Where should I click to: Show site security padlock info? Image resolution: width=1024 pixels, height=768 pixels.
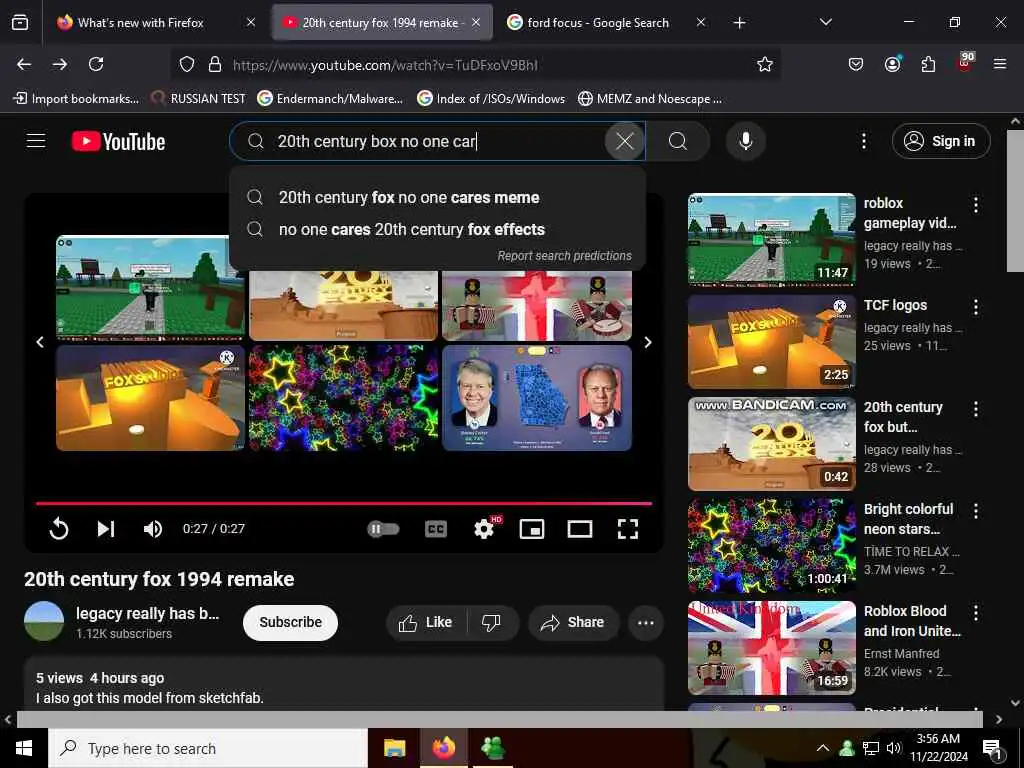pos(215,64)
